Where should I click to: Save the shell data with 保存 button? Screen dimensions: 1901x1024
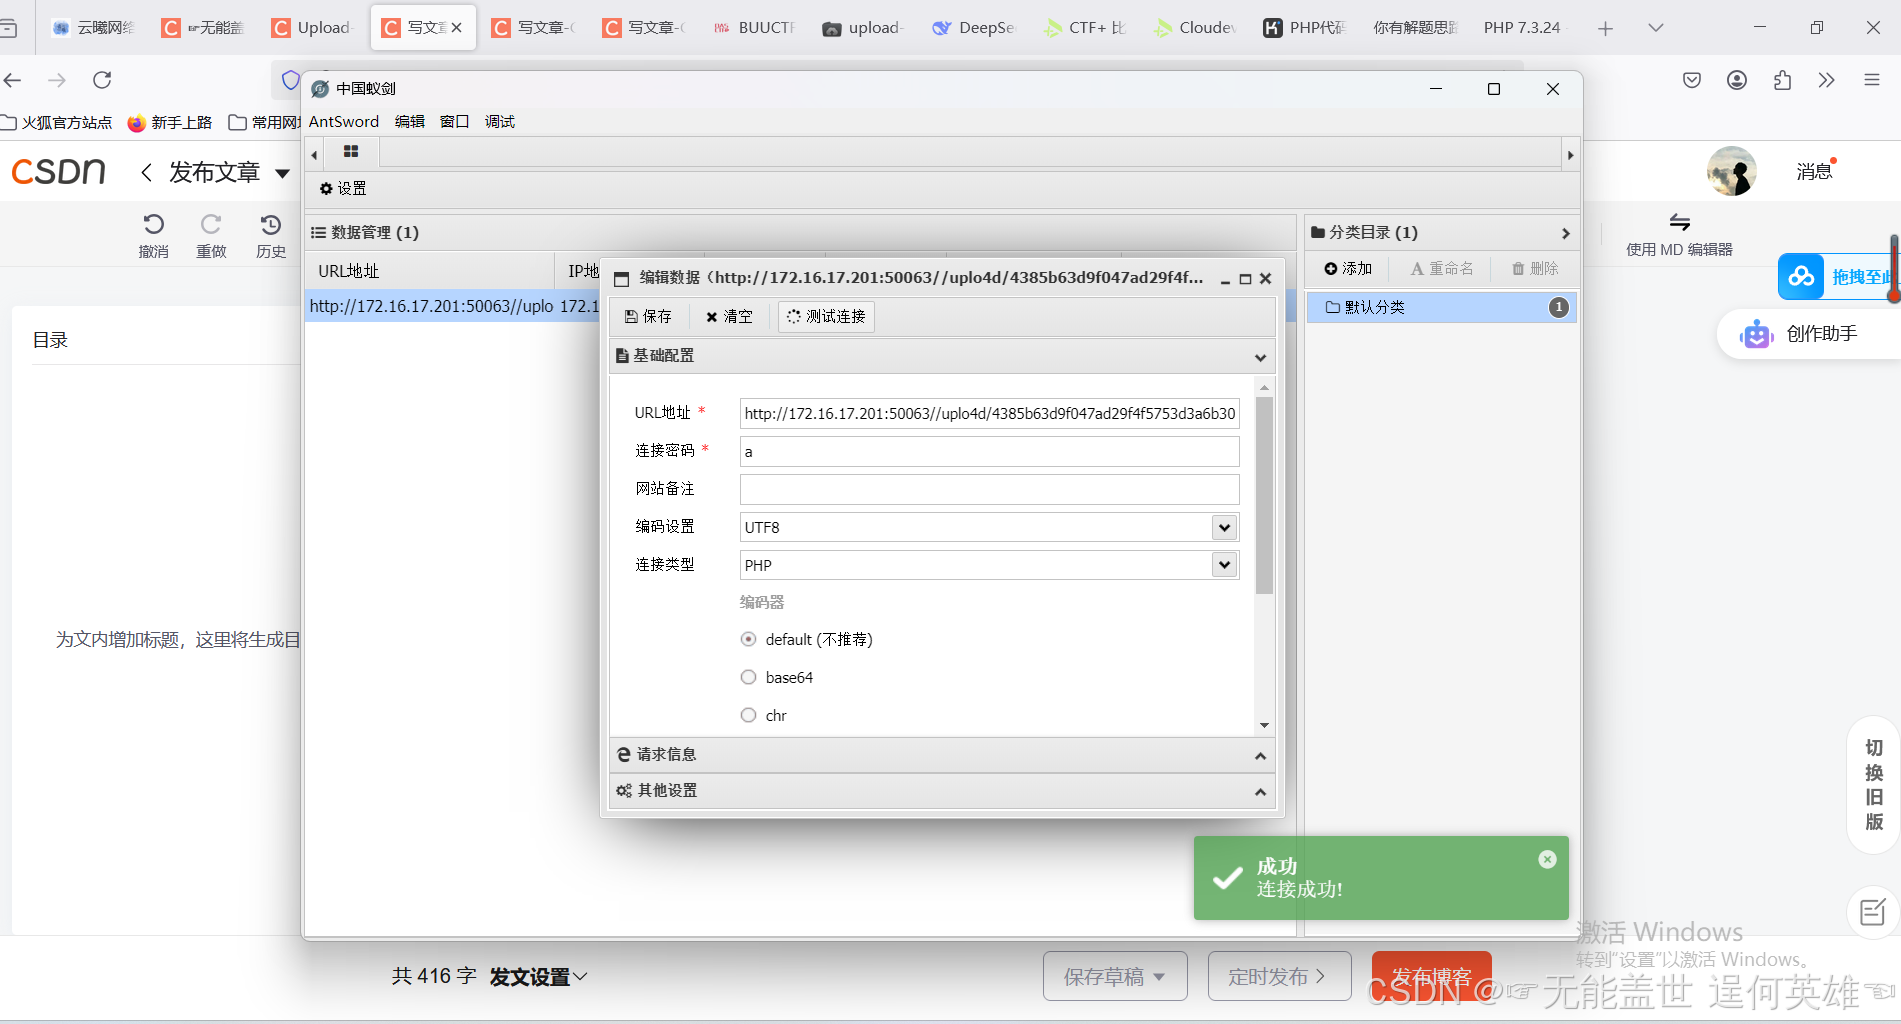(648, 316)
